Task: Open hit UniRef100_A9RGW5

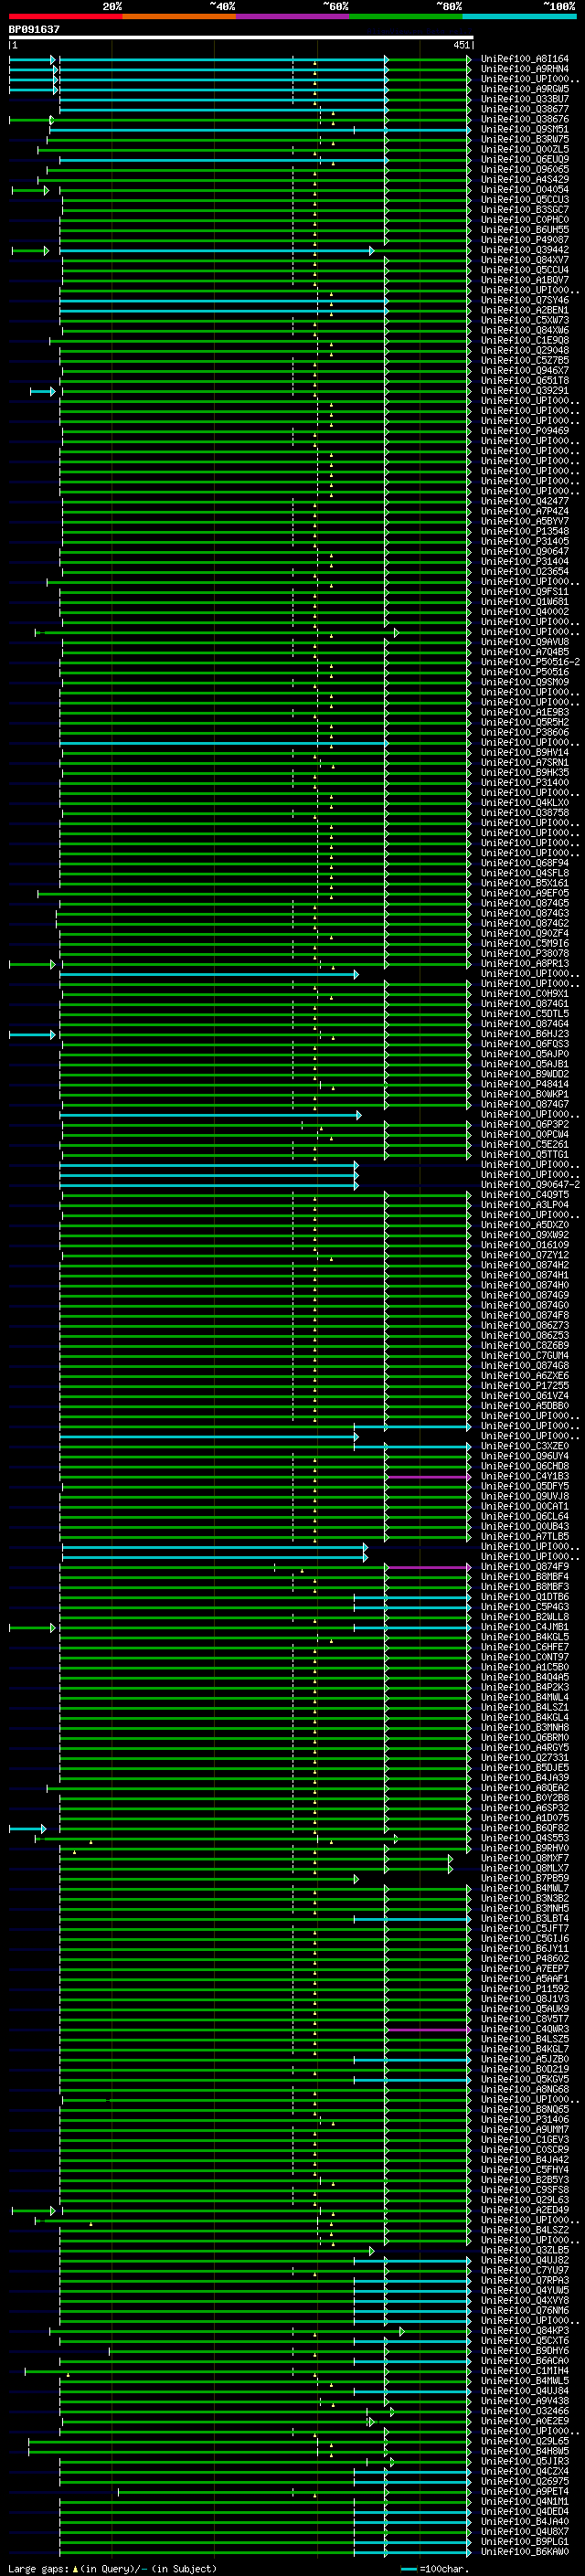Action: [x=525, y=89]
